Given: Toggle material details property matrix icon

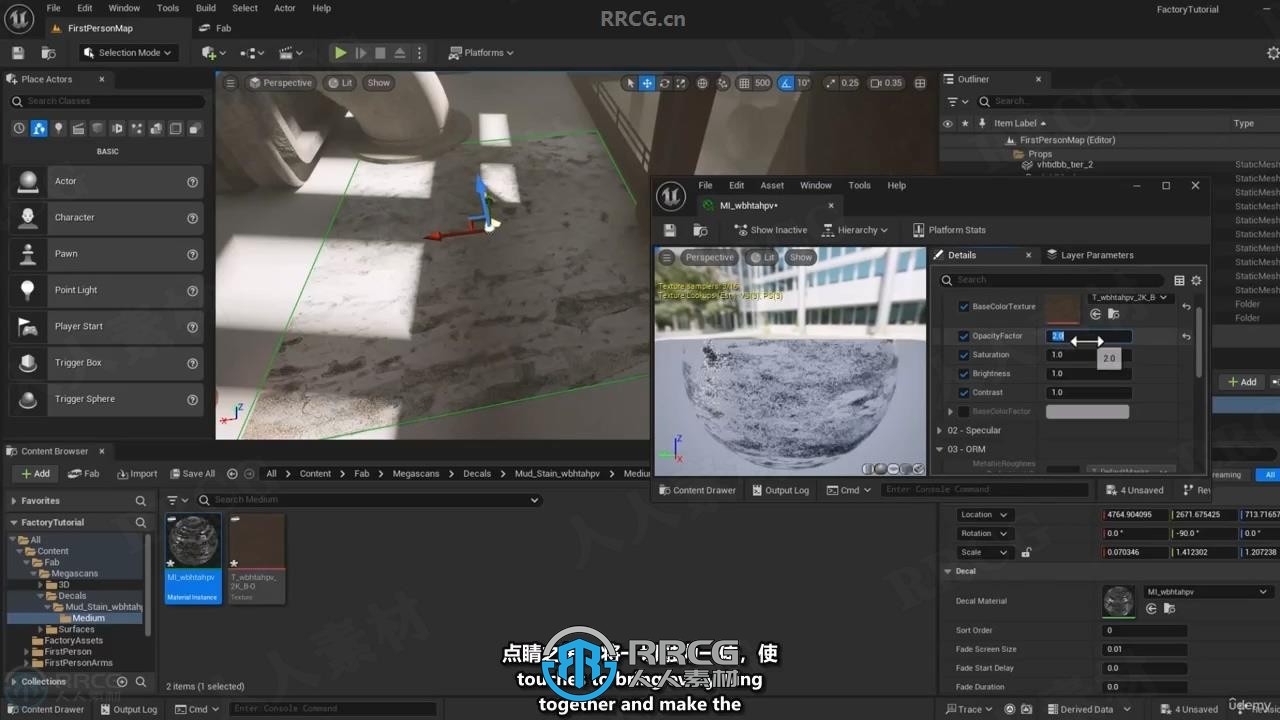Looking at the screenshot, I should (x=1179, y=280).
